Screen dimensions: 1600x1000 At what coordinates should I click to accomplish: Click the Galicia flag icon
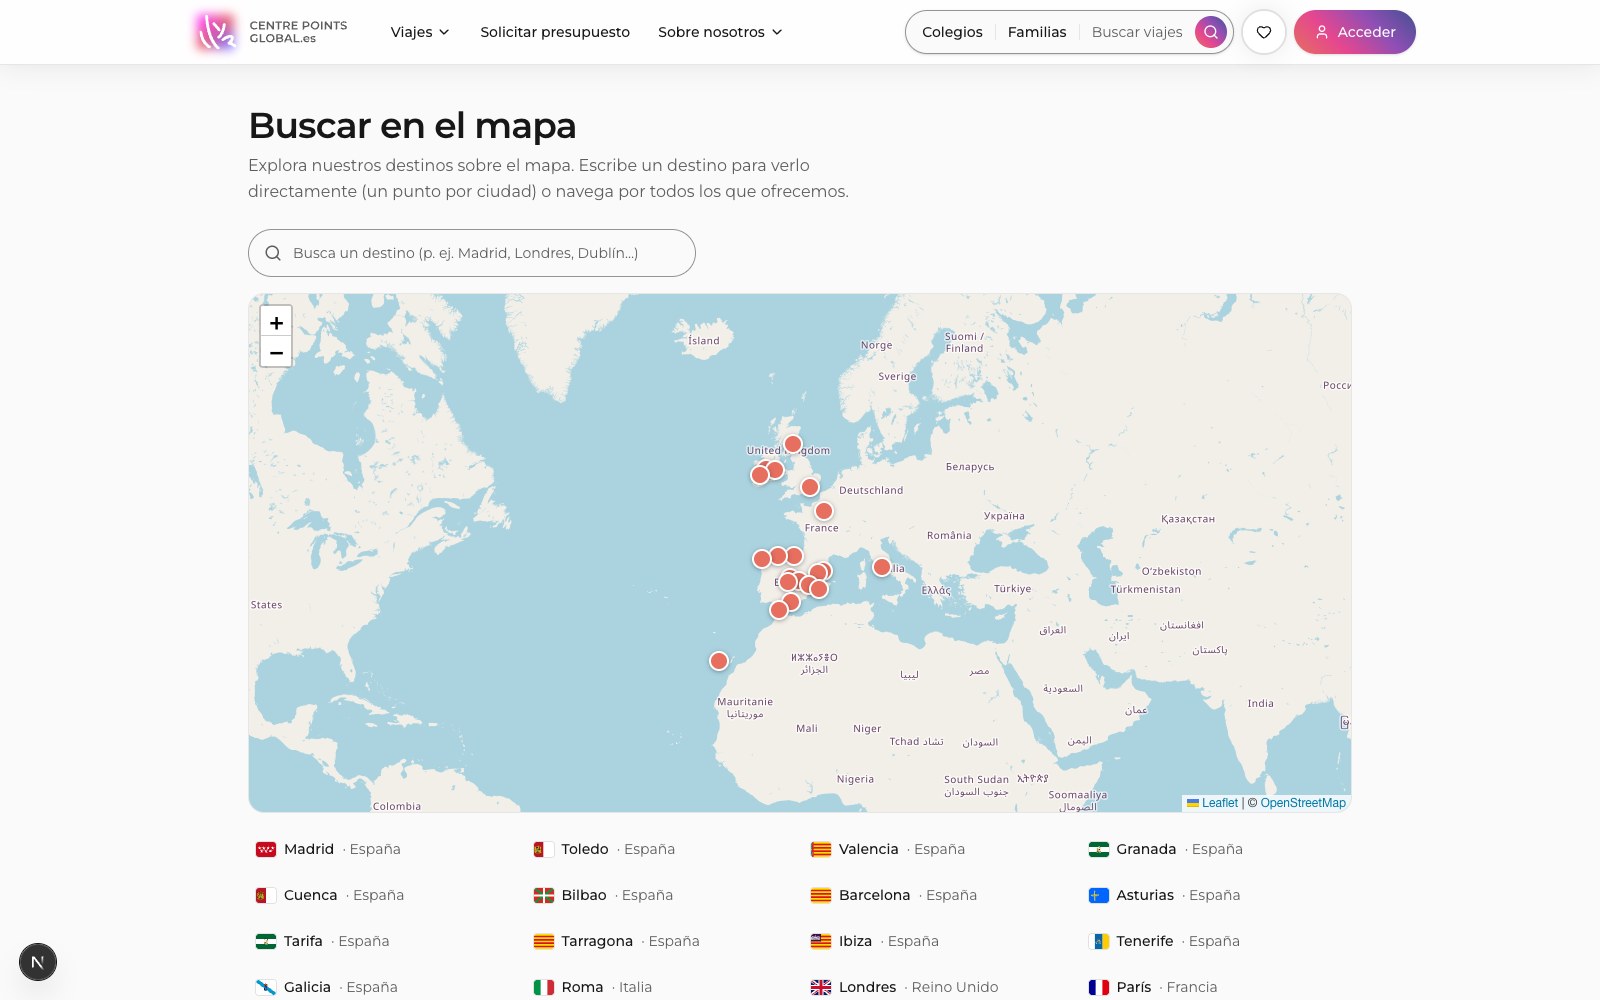pyautogui.click(x=266, y=987)
